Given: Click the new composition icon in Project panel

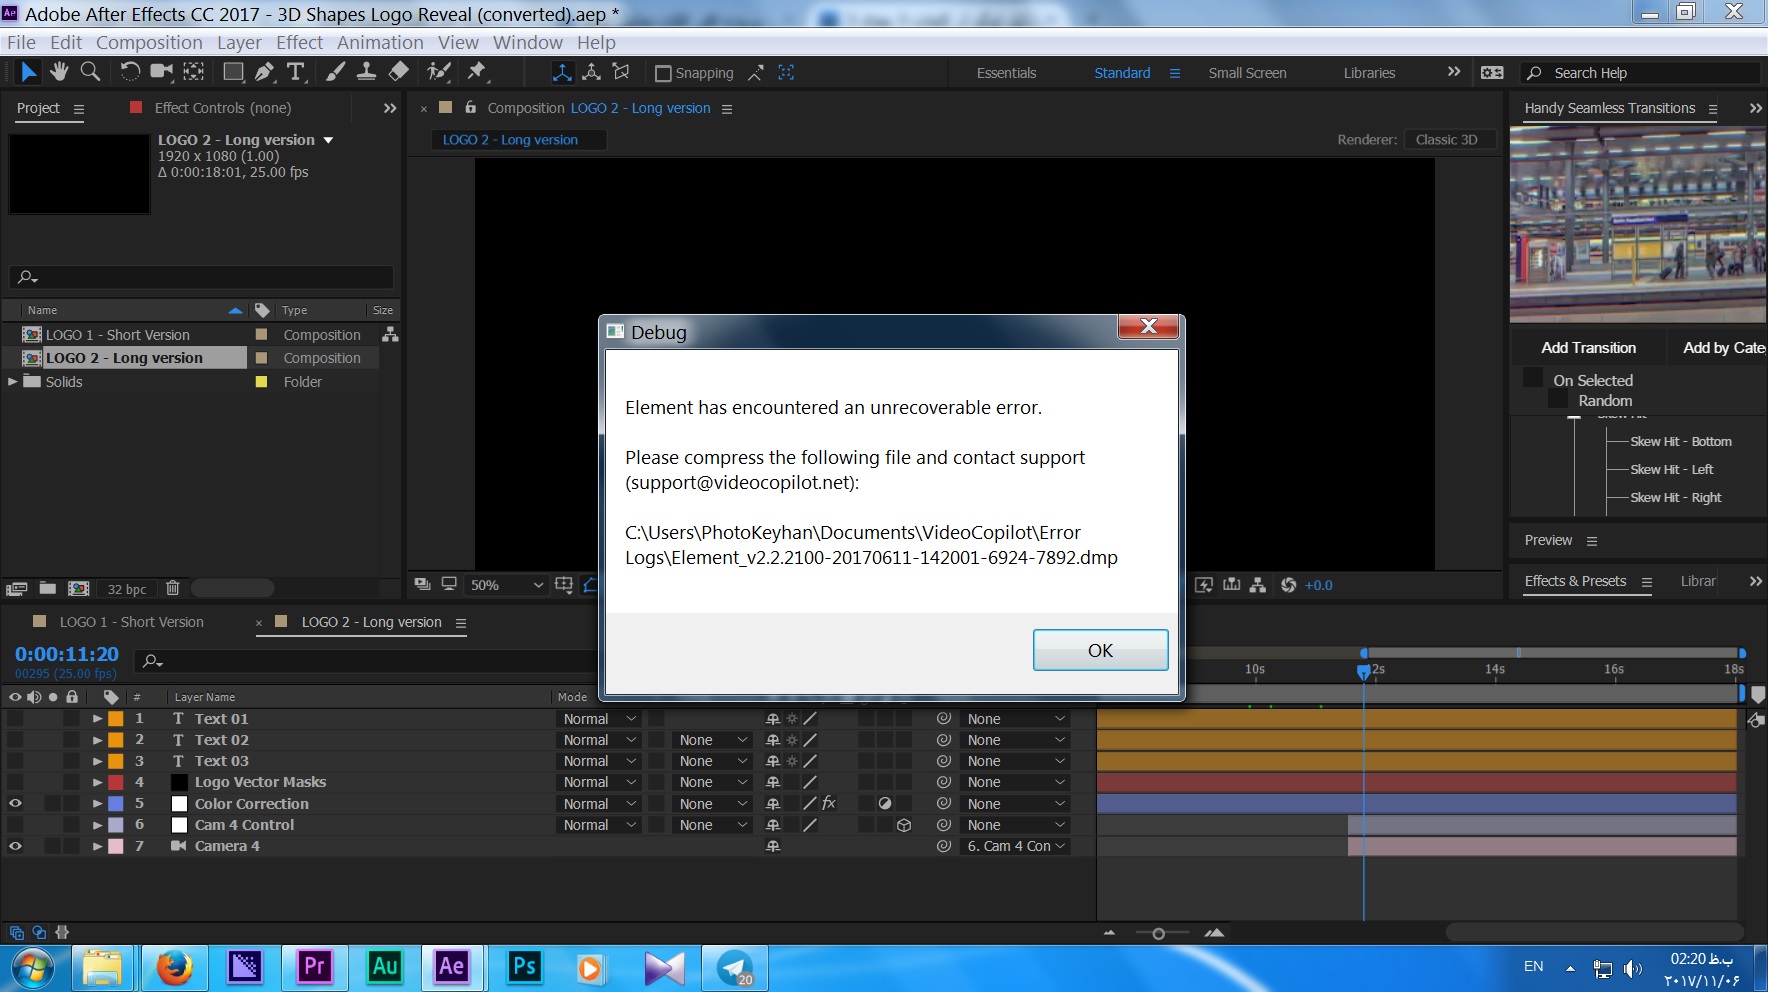Looking at the screenshot, I should [x=79, y=588].
